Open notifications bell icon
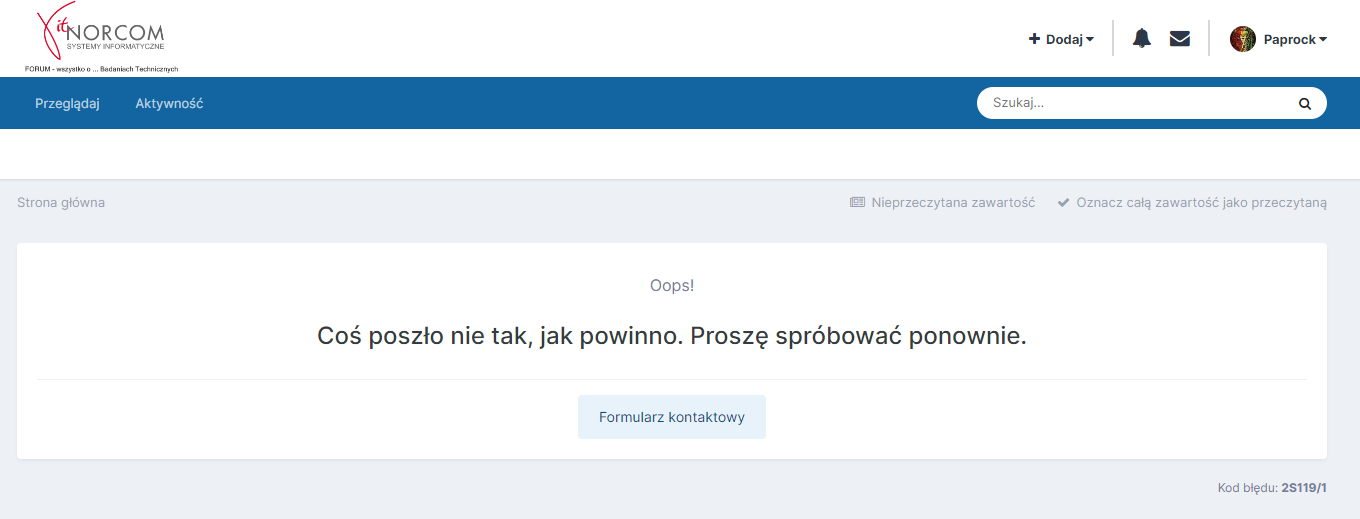The width and height of the screenshot is (1360, 519). [1141, 39]
